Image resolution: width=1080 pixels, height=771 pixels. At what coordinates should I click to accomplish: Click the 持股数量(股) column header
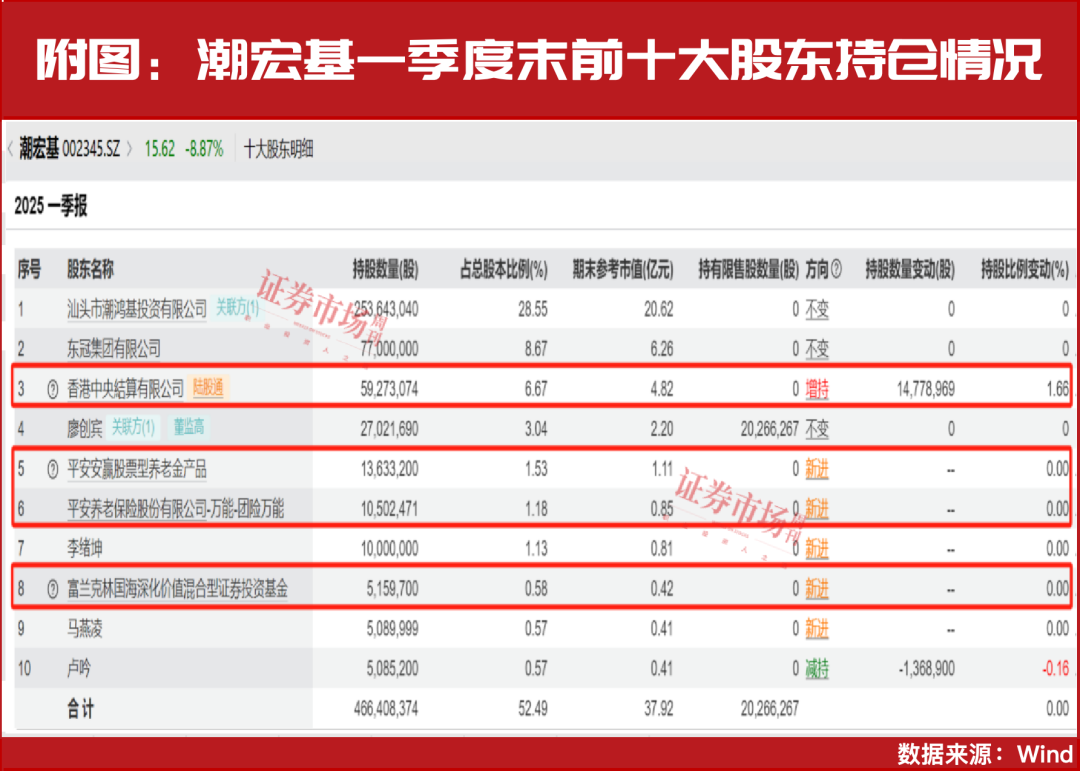coord(386,270)
